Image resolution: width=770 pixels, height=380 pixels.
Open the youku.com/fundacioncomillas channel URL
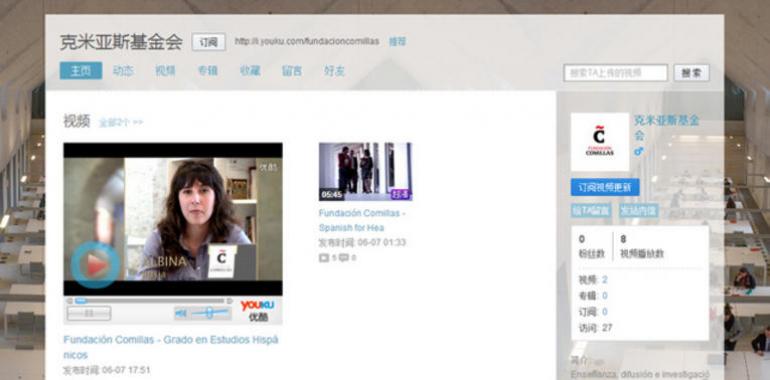coord(307,42)
